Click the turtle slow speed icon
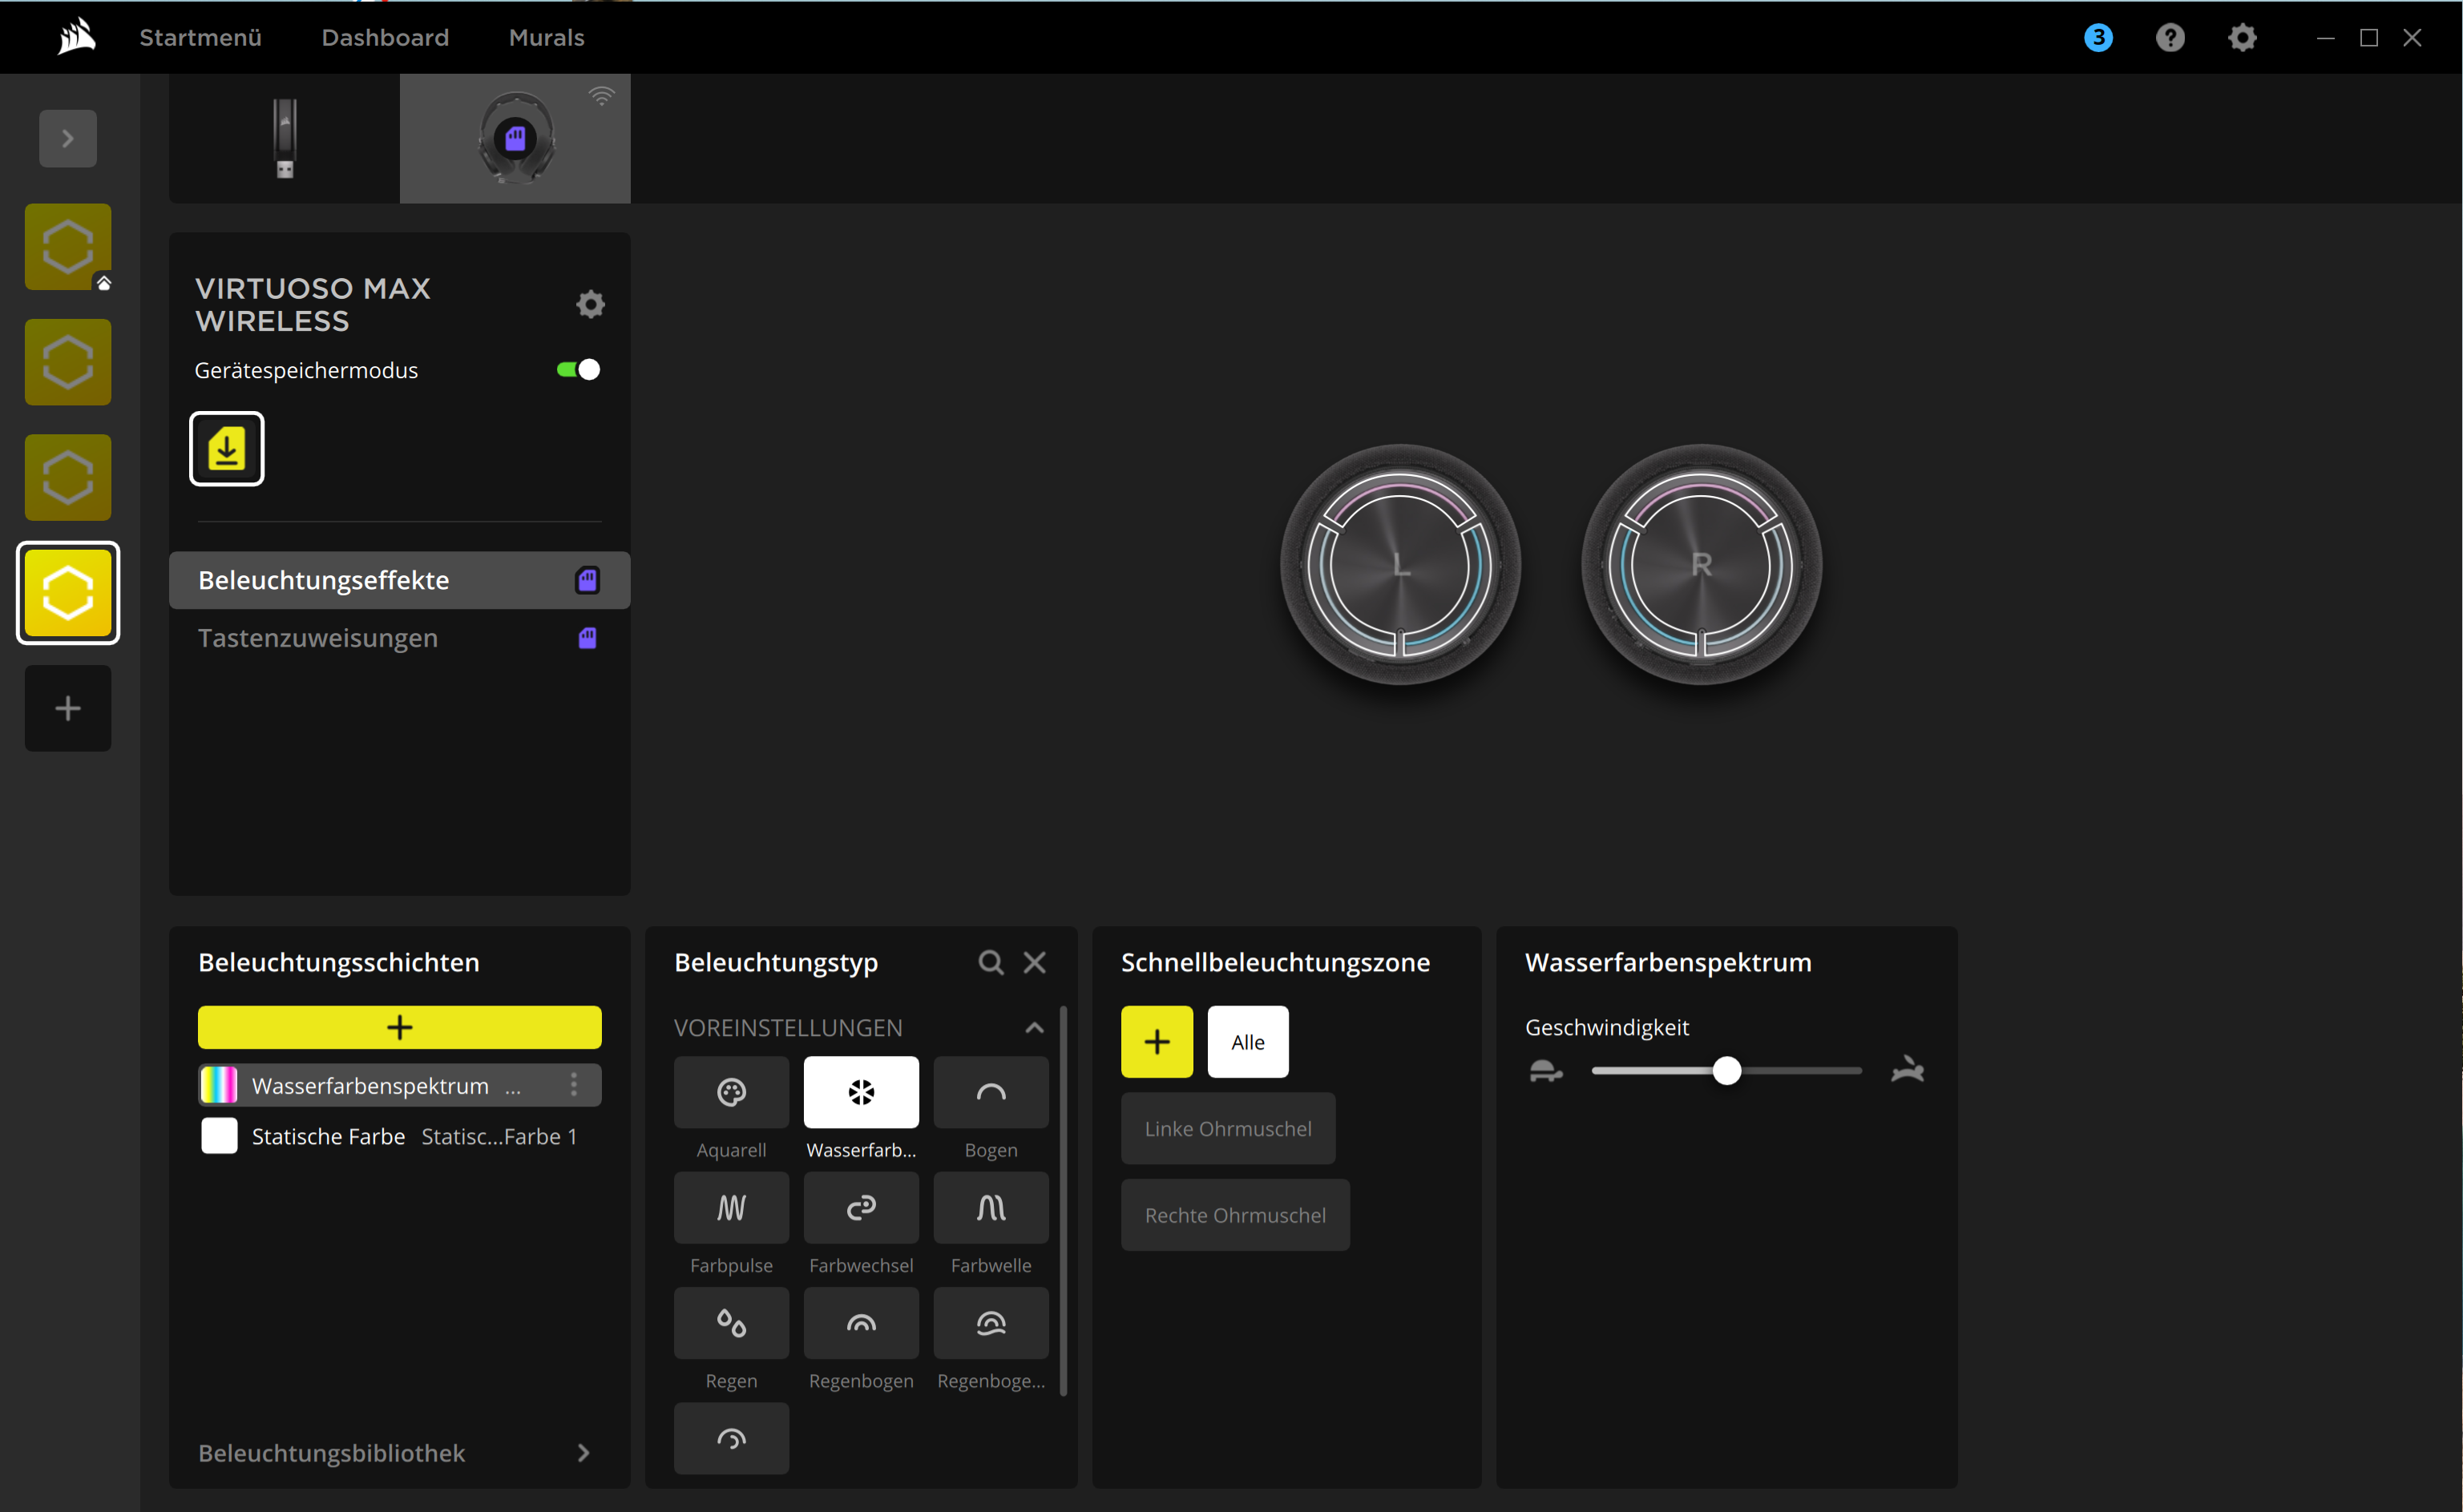 pos(1546,1071)
